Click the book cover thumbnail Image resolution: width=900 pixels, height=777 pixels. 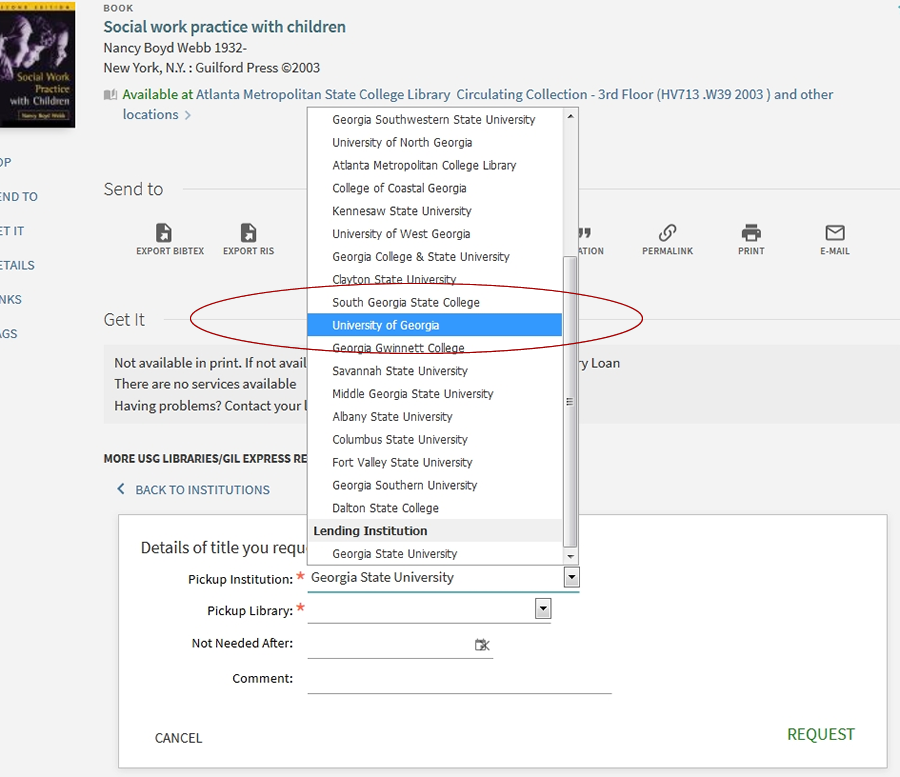(37, 64)
